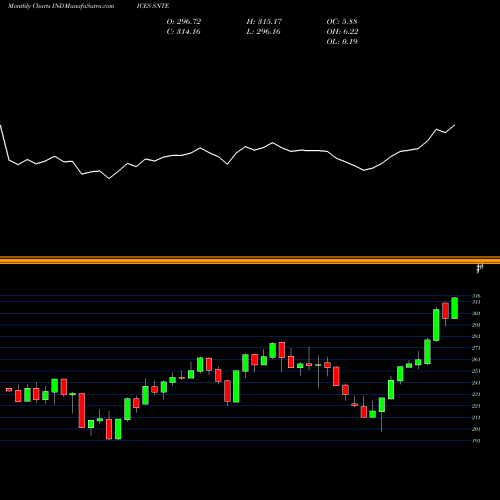Viewport: 500px width, 500px height.
Task: Click the 221 price axis label
Action: [x=476, y=406]
